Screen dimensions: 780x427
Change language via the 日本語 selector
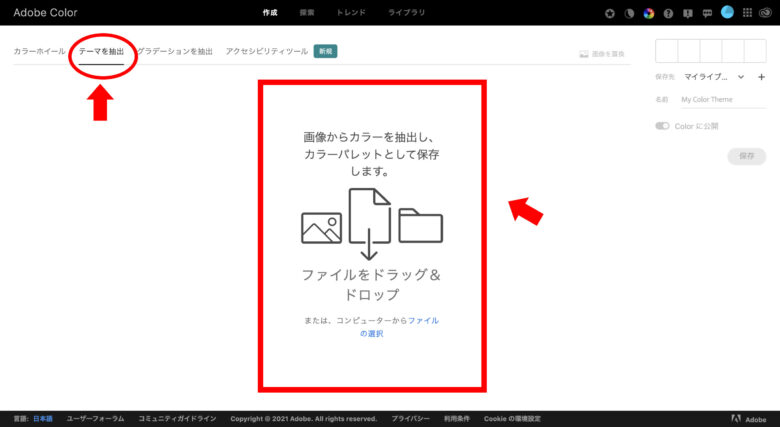(x=43, y=419)
